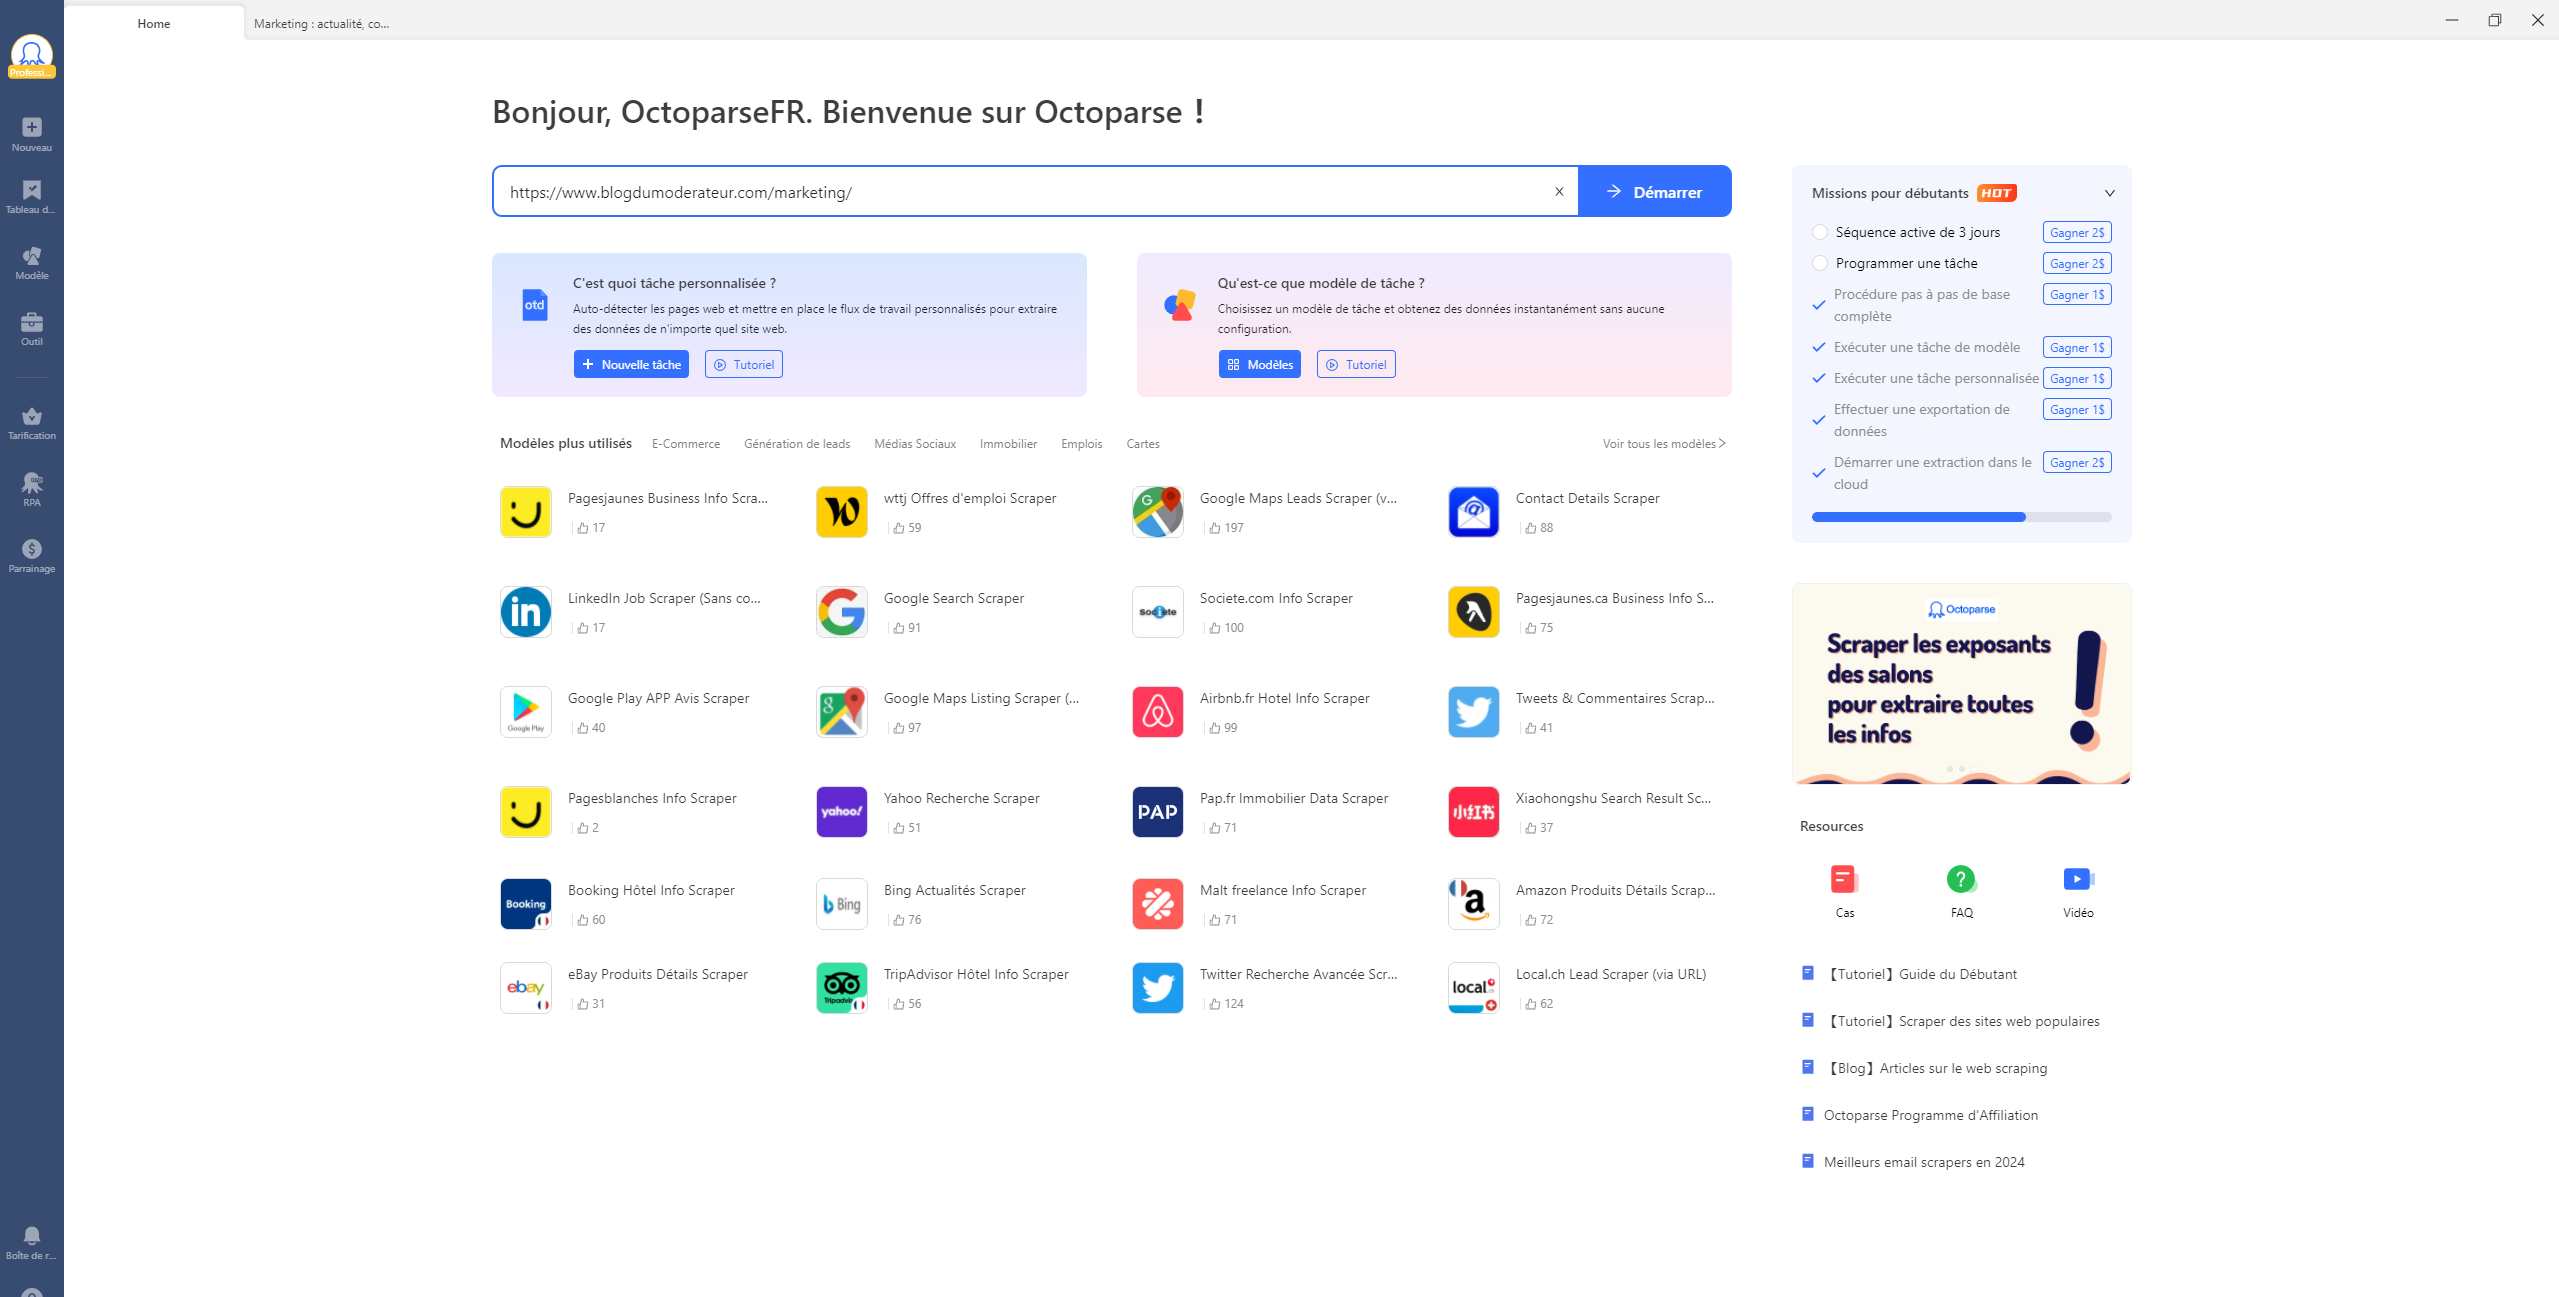Select the Médias Sociaux category tab
Screen dimensions: 2559x1297
[x=915, y=444]
